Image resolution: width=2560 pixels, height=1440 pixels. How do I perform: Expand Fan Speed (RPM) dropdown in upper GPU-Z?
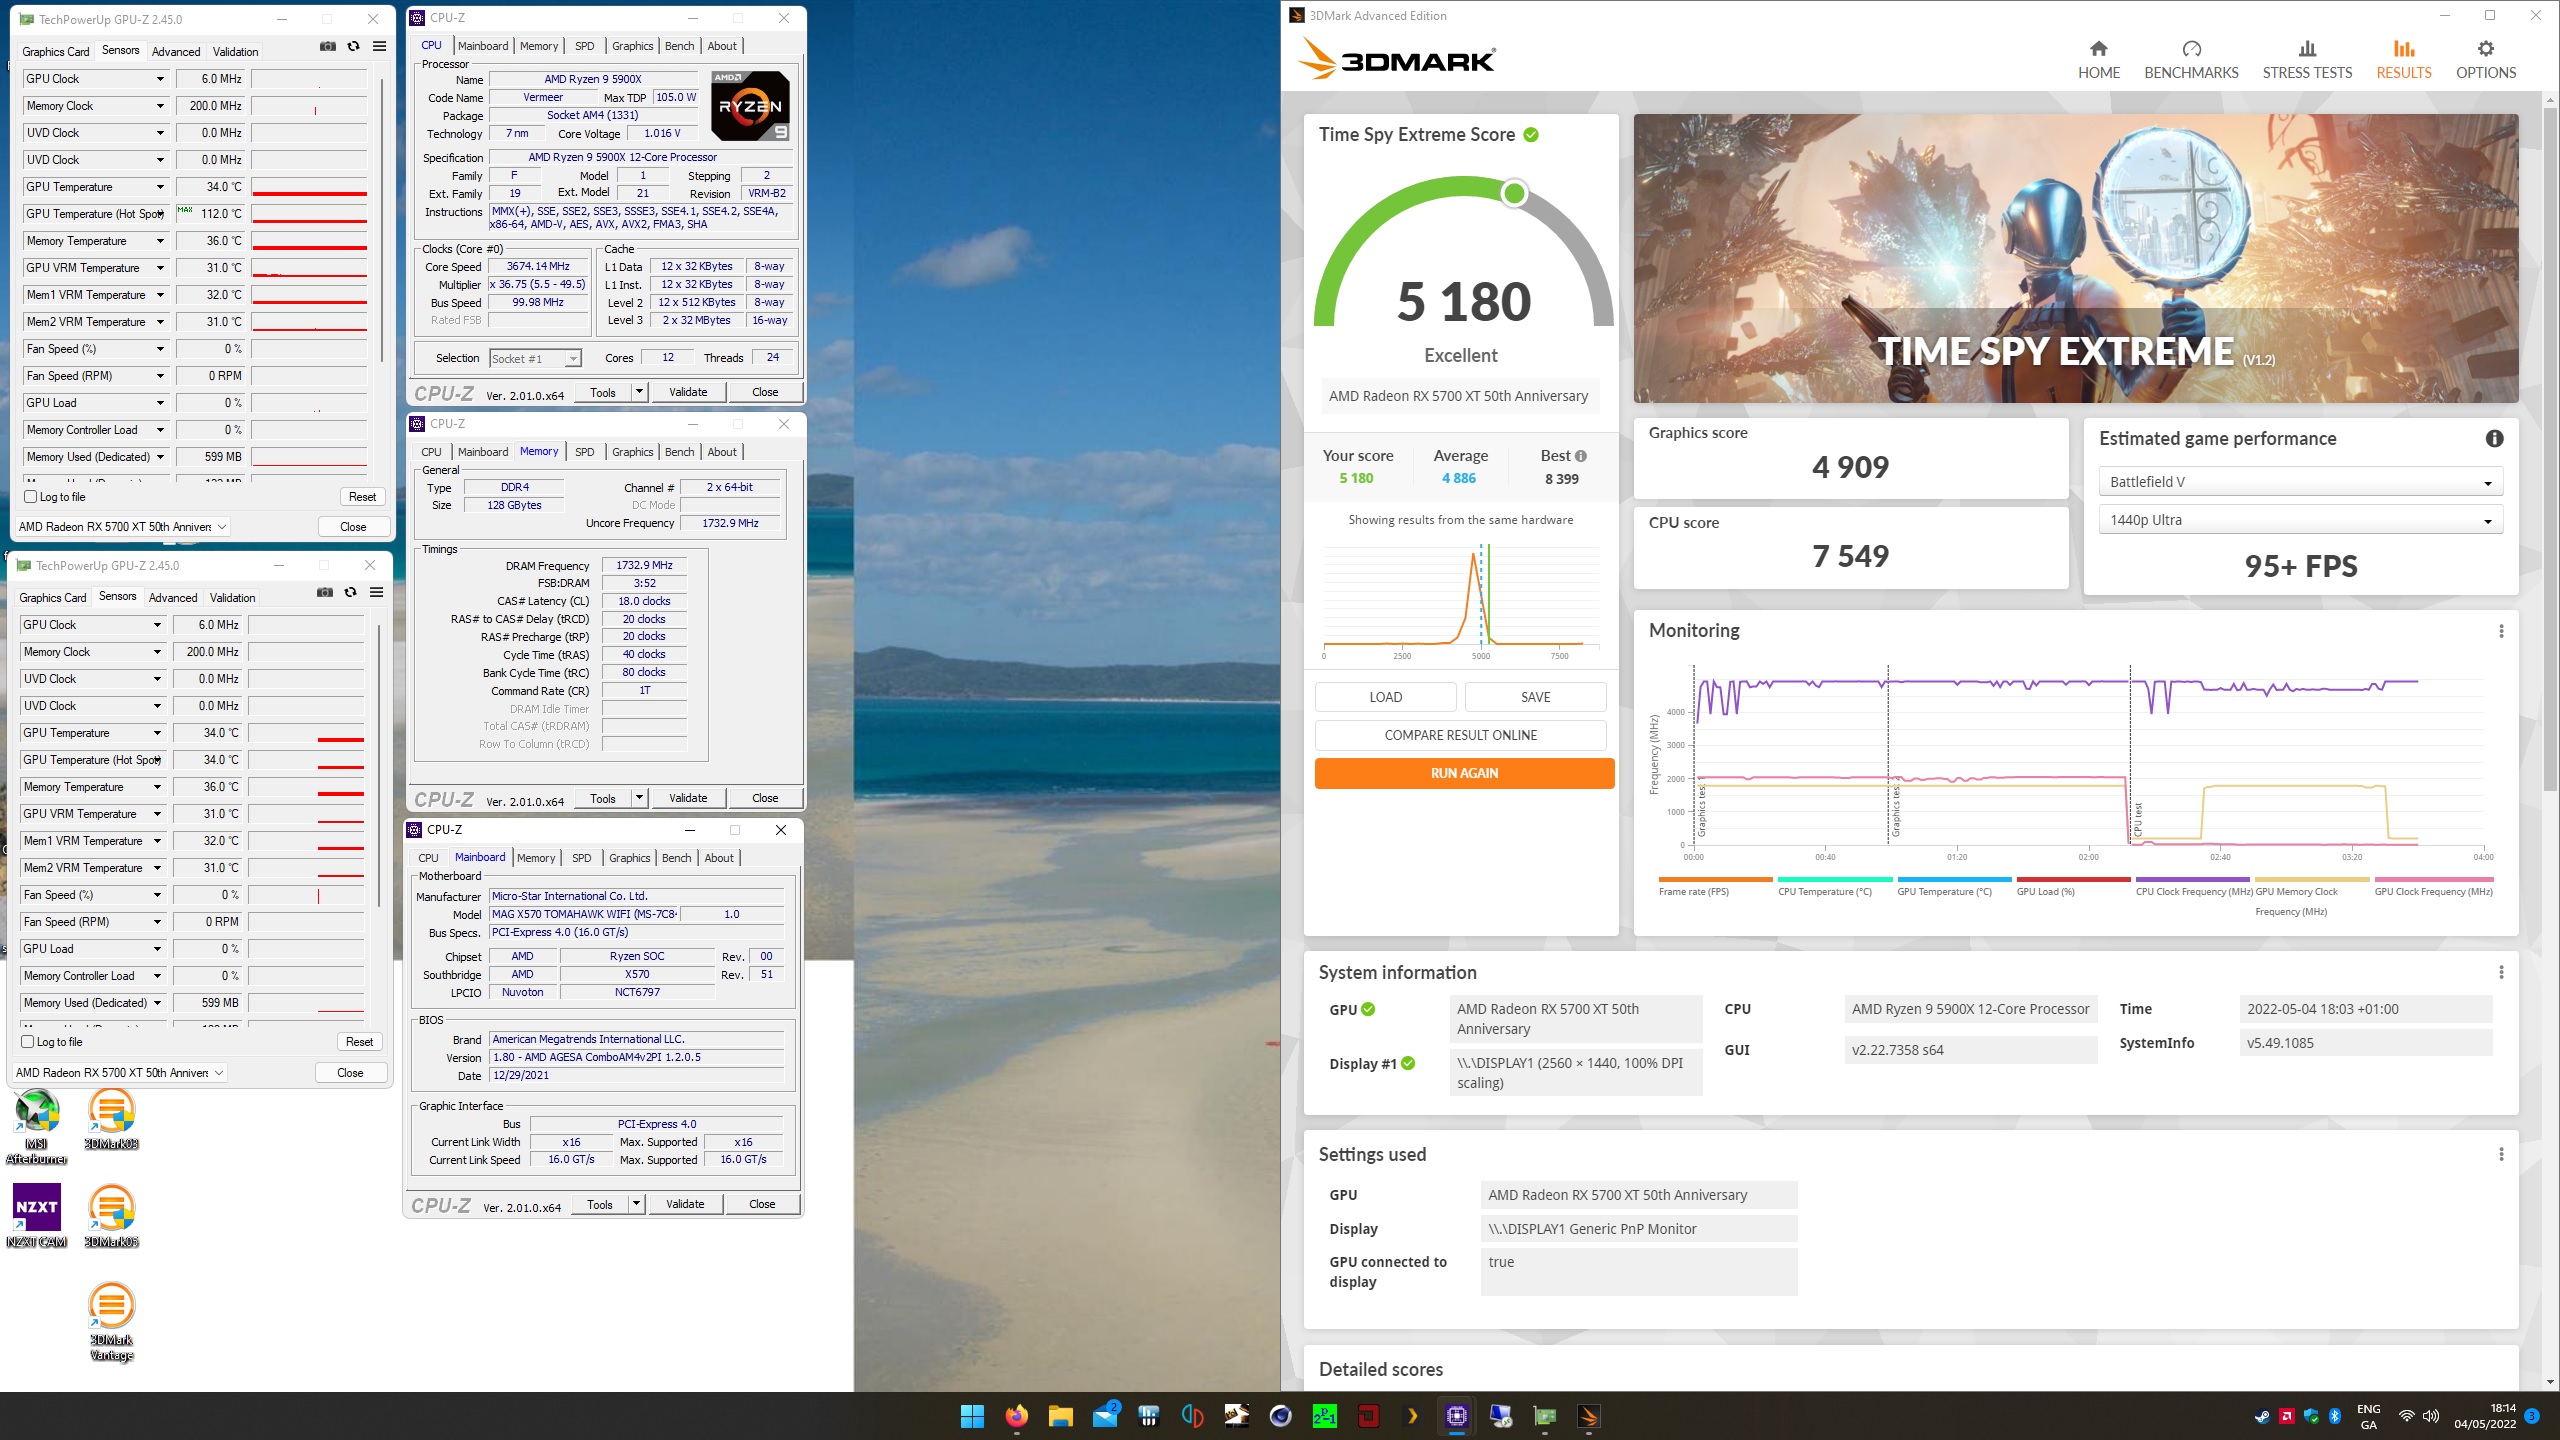point(160,376)
